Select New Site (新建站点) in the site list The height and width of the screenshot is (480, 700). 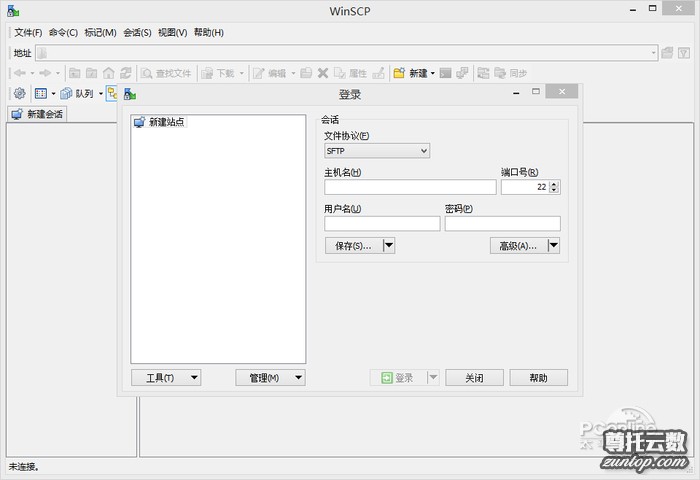pyautogui.click(x=160, y=122)
